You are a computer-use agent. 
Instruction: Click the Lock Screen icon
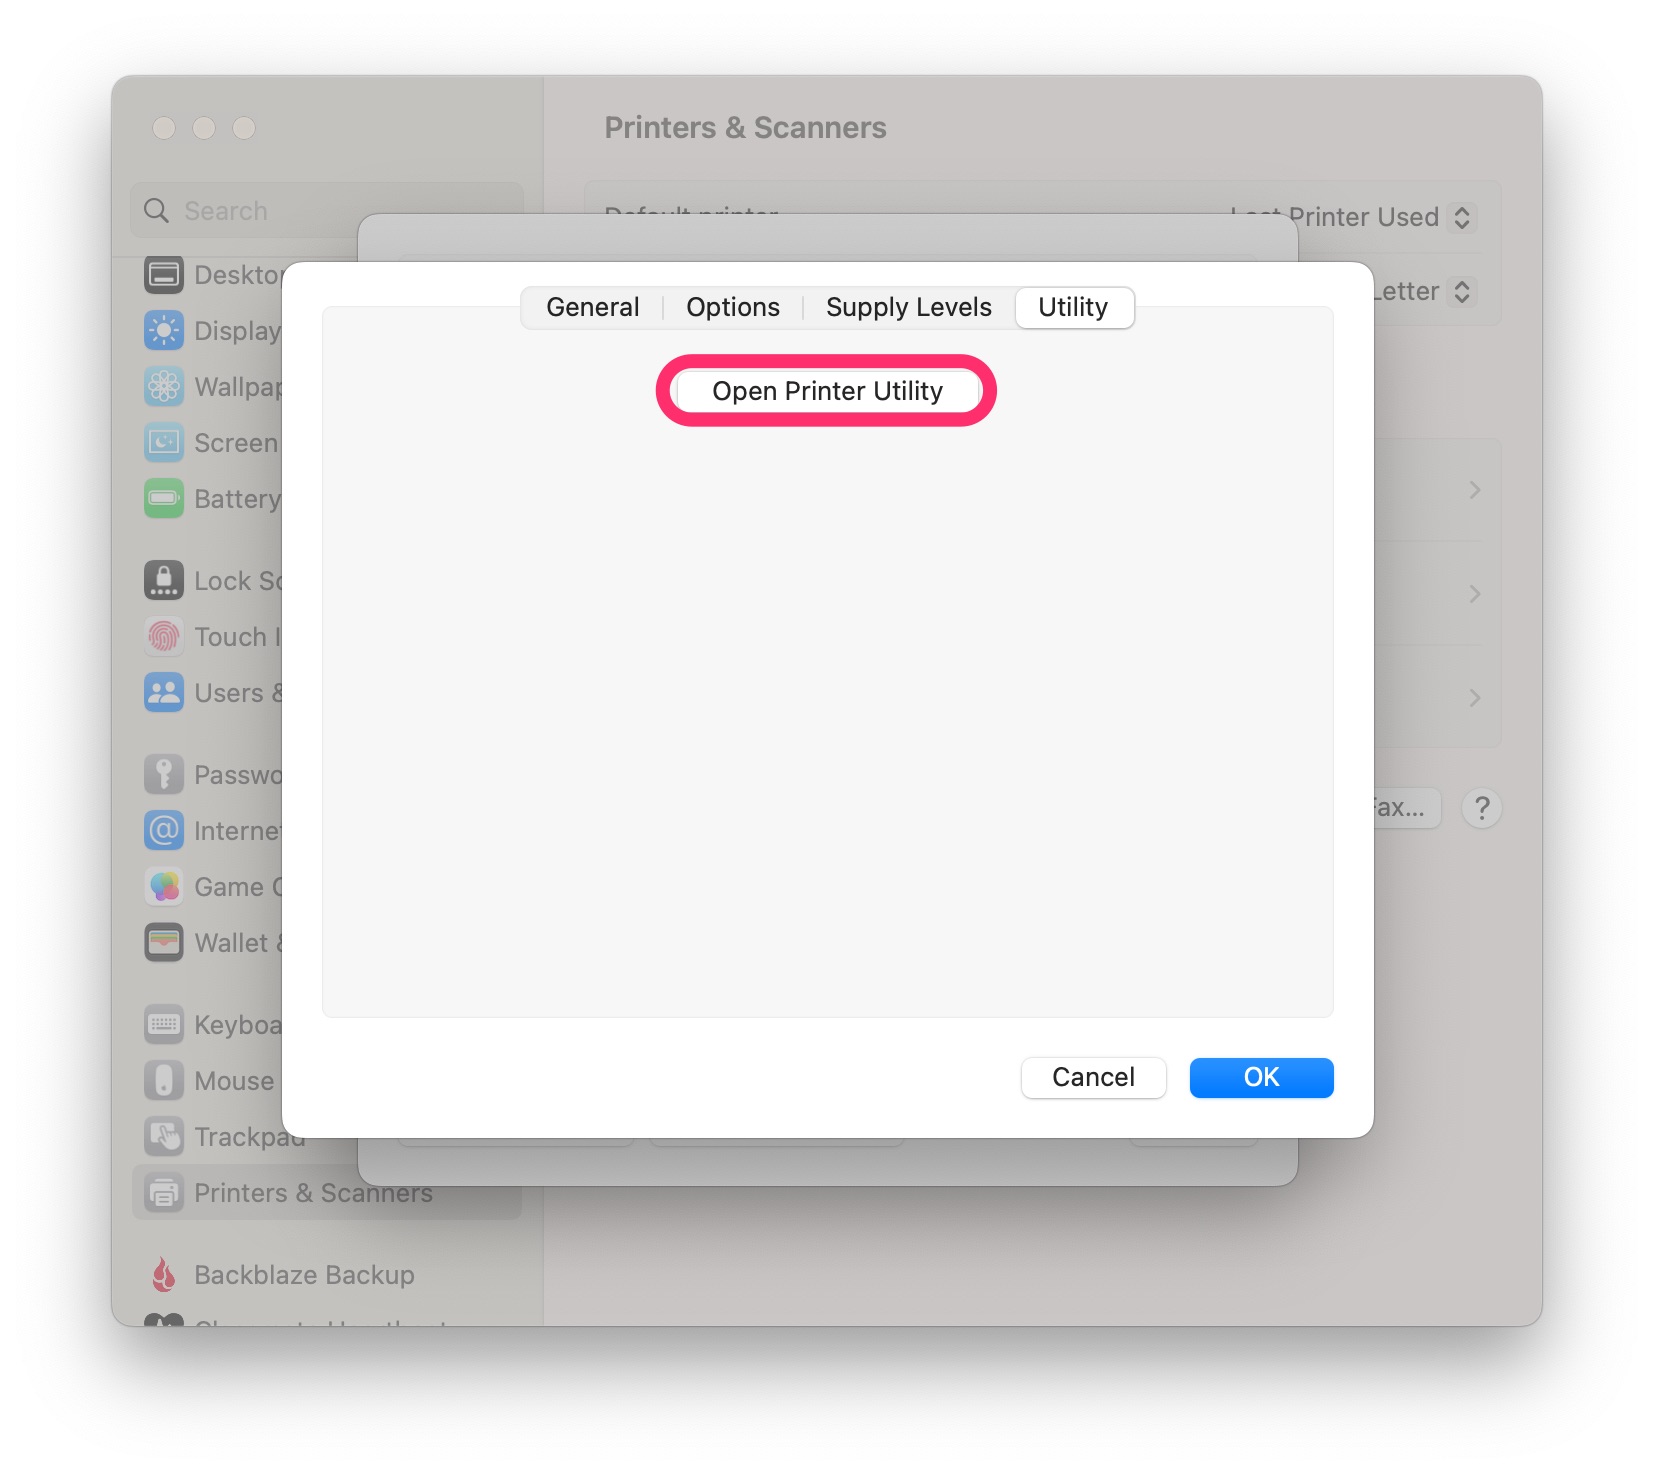164,580
